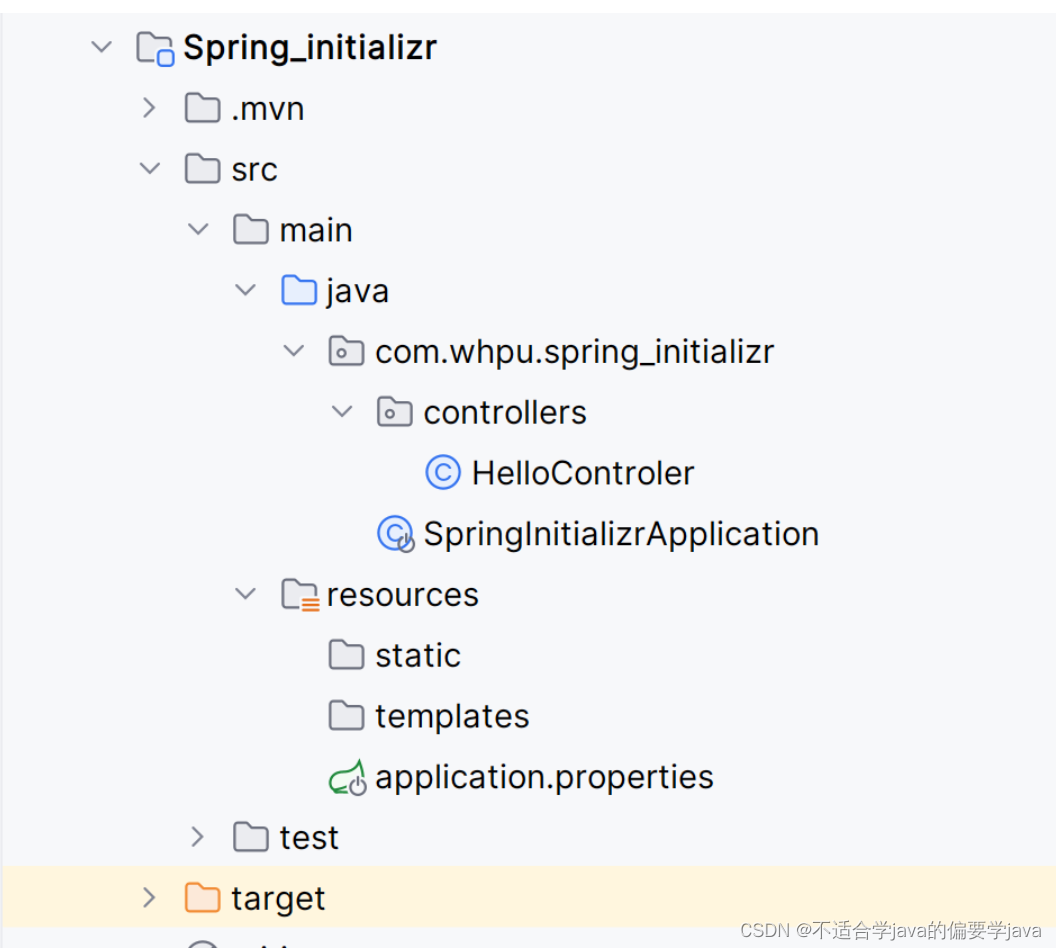Collapse the main folder chevron
Viewport: 1056px width, 950px height.
pos(198,230)
